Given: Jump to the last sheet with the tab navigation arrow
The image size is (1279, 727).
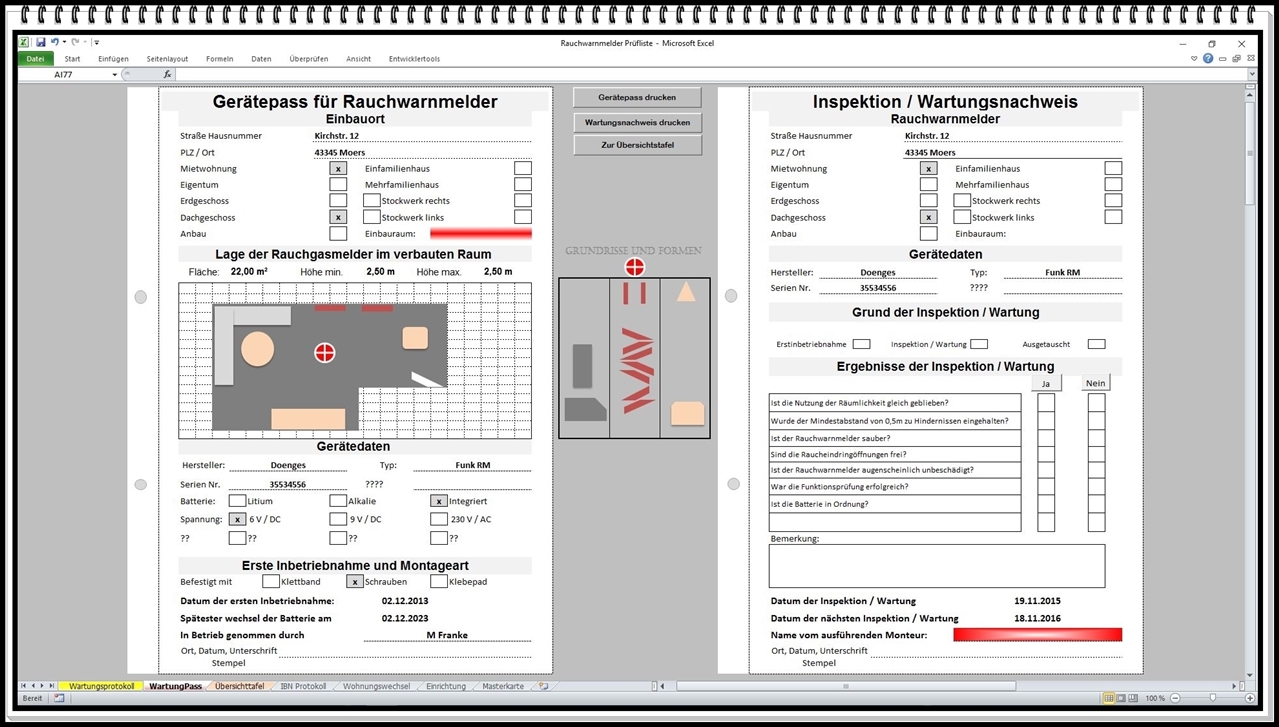Looking at the screenshot, I should point(52,687).
